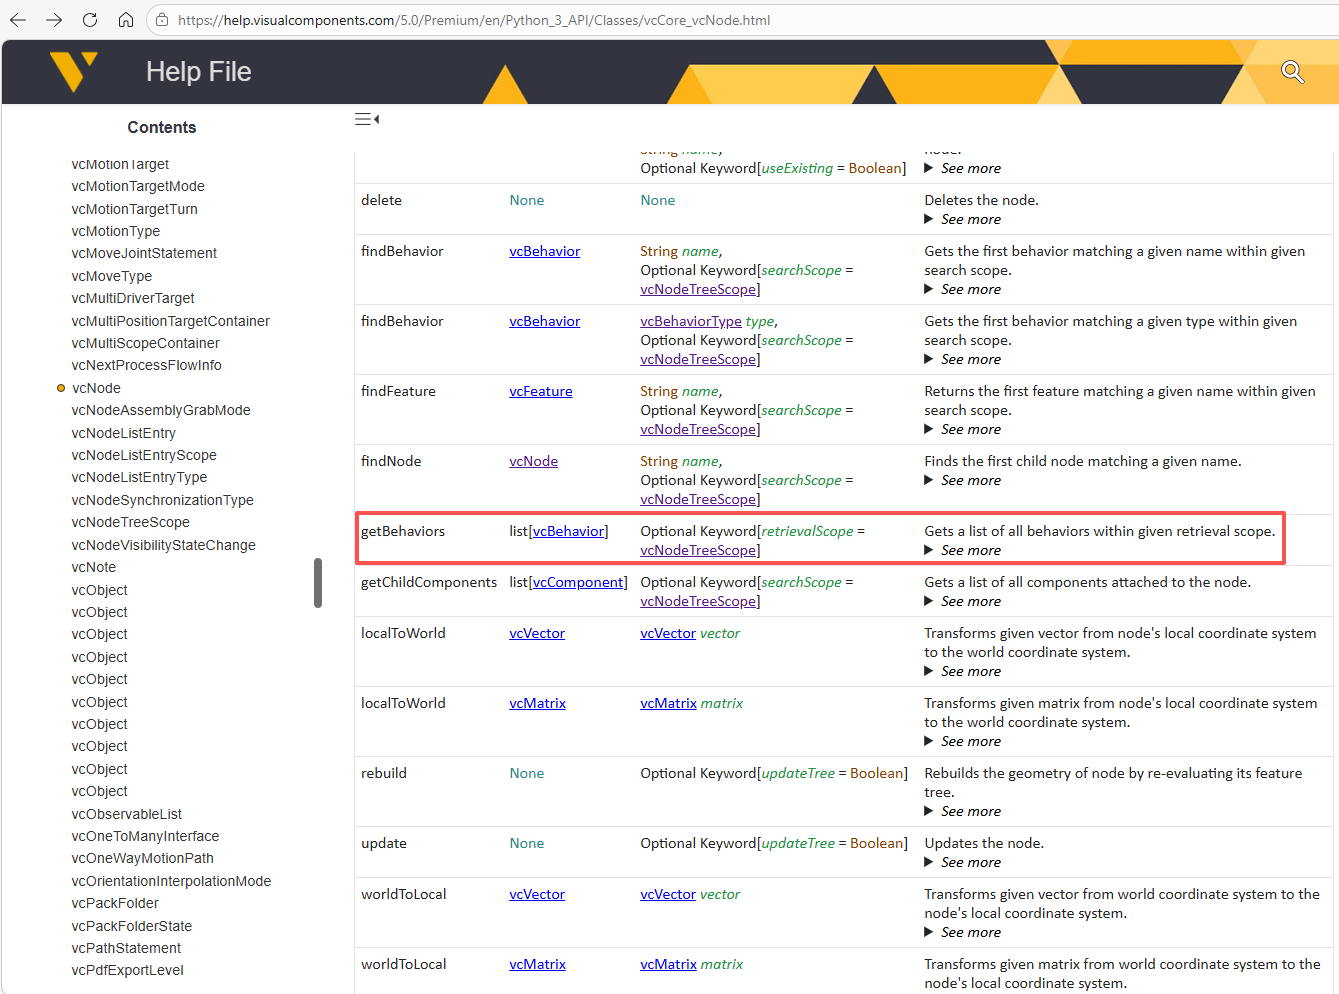The width and height of the screenshot is (1339, 994).
Task: Open vcBehaviorType parameter link
Action: pyautogui.click(x=690, y=321)
